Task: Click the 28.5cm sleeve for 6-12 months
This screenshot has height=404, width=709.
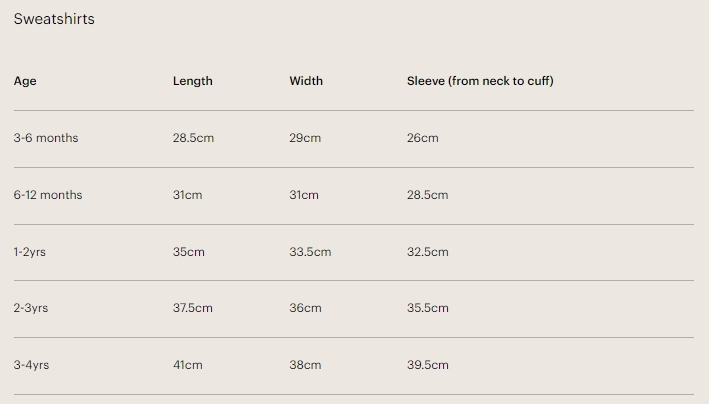Action: (427, 195)
